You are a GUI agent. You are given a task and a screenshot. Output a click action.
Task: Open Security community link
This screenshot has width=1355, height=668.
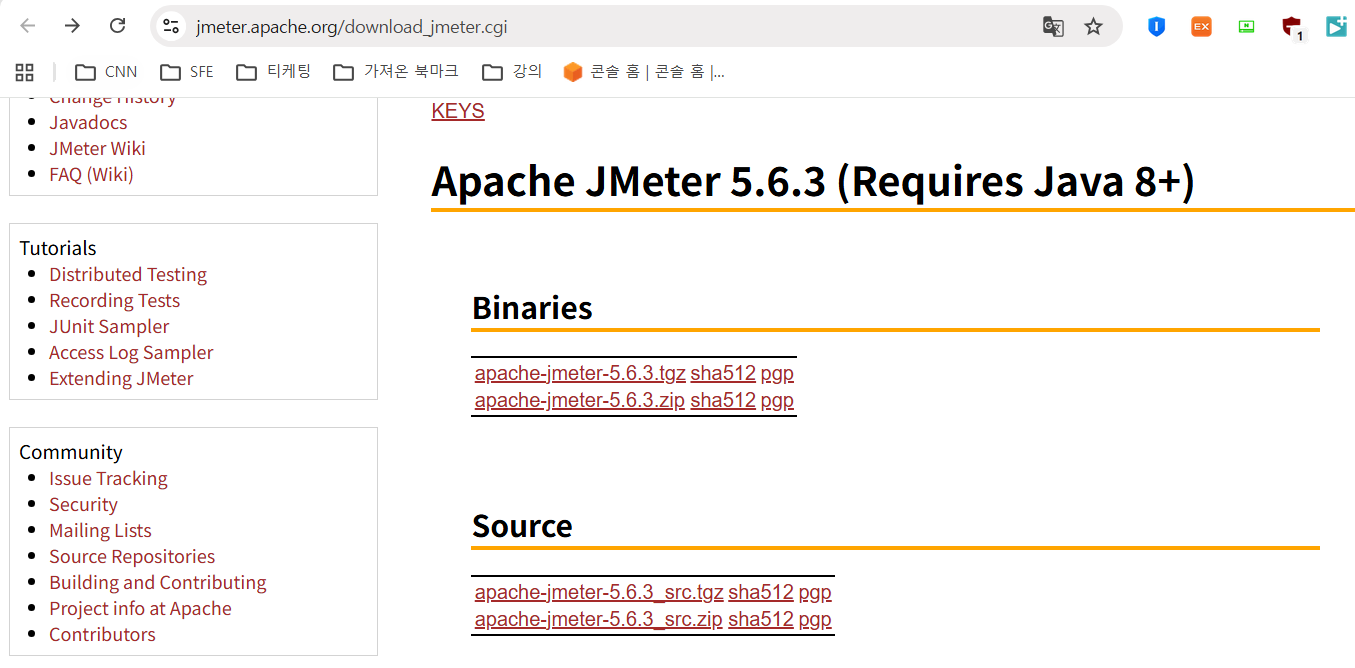coord(83,504)
